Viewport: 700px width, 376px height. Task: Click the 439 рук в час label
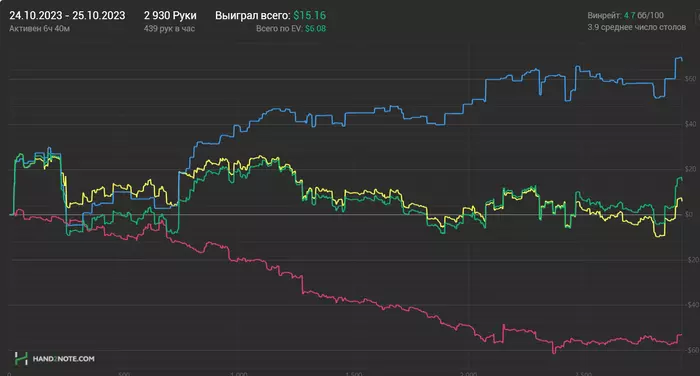point(169,29)
